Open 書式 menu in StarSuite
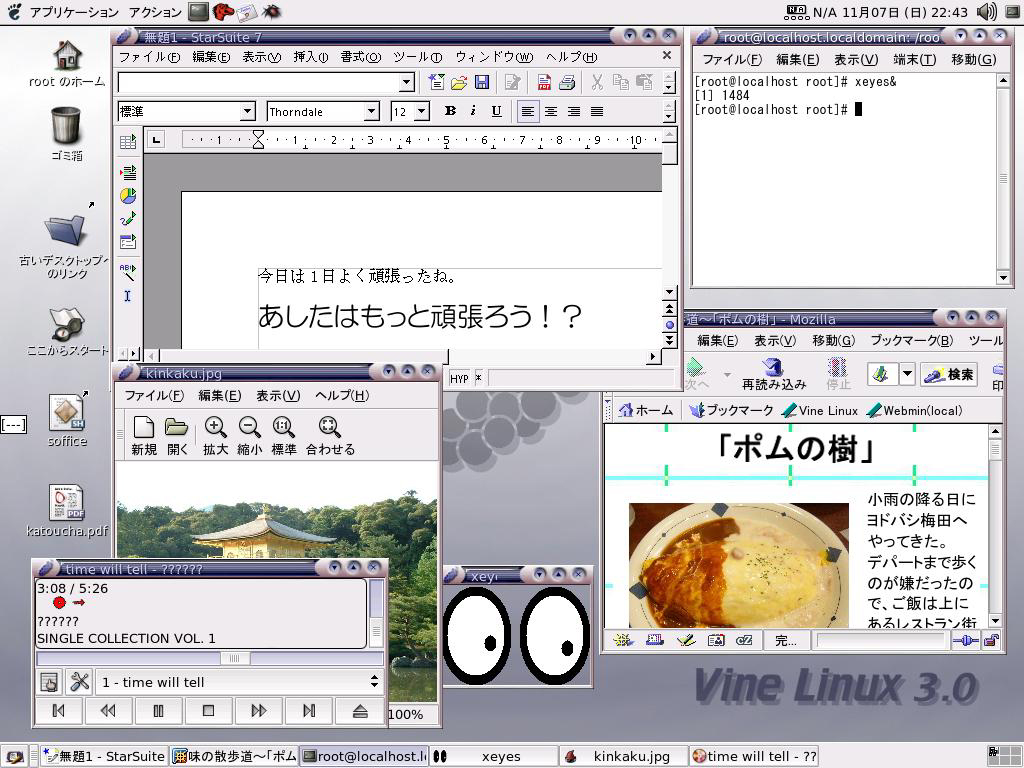The height and width of the screenshot is (768, 1024). coord(360,57)
